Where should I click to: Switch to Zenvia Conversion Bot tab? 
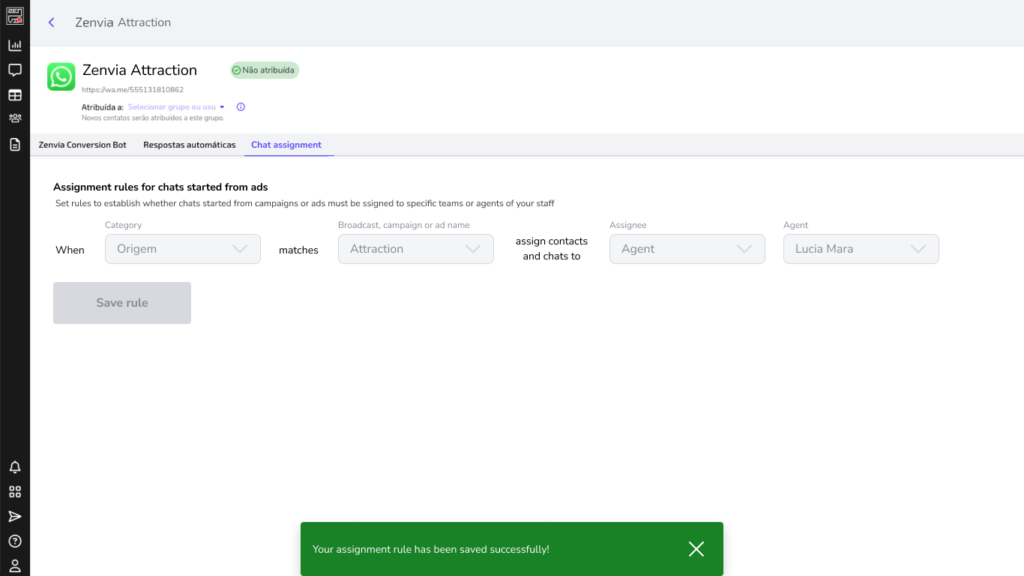(x=82, y=145)
